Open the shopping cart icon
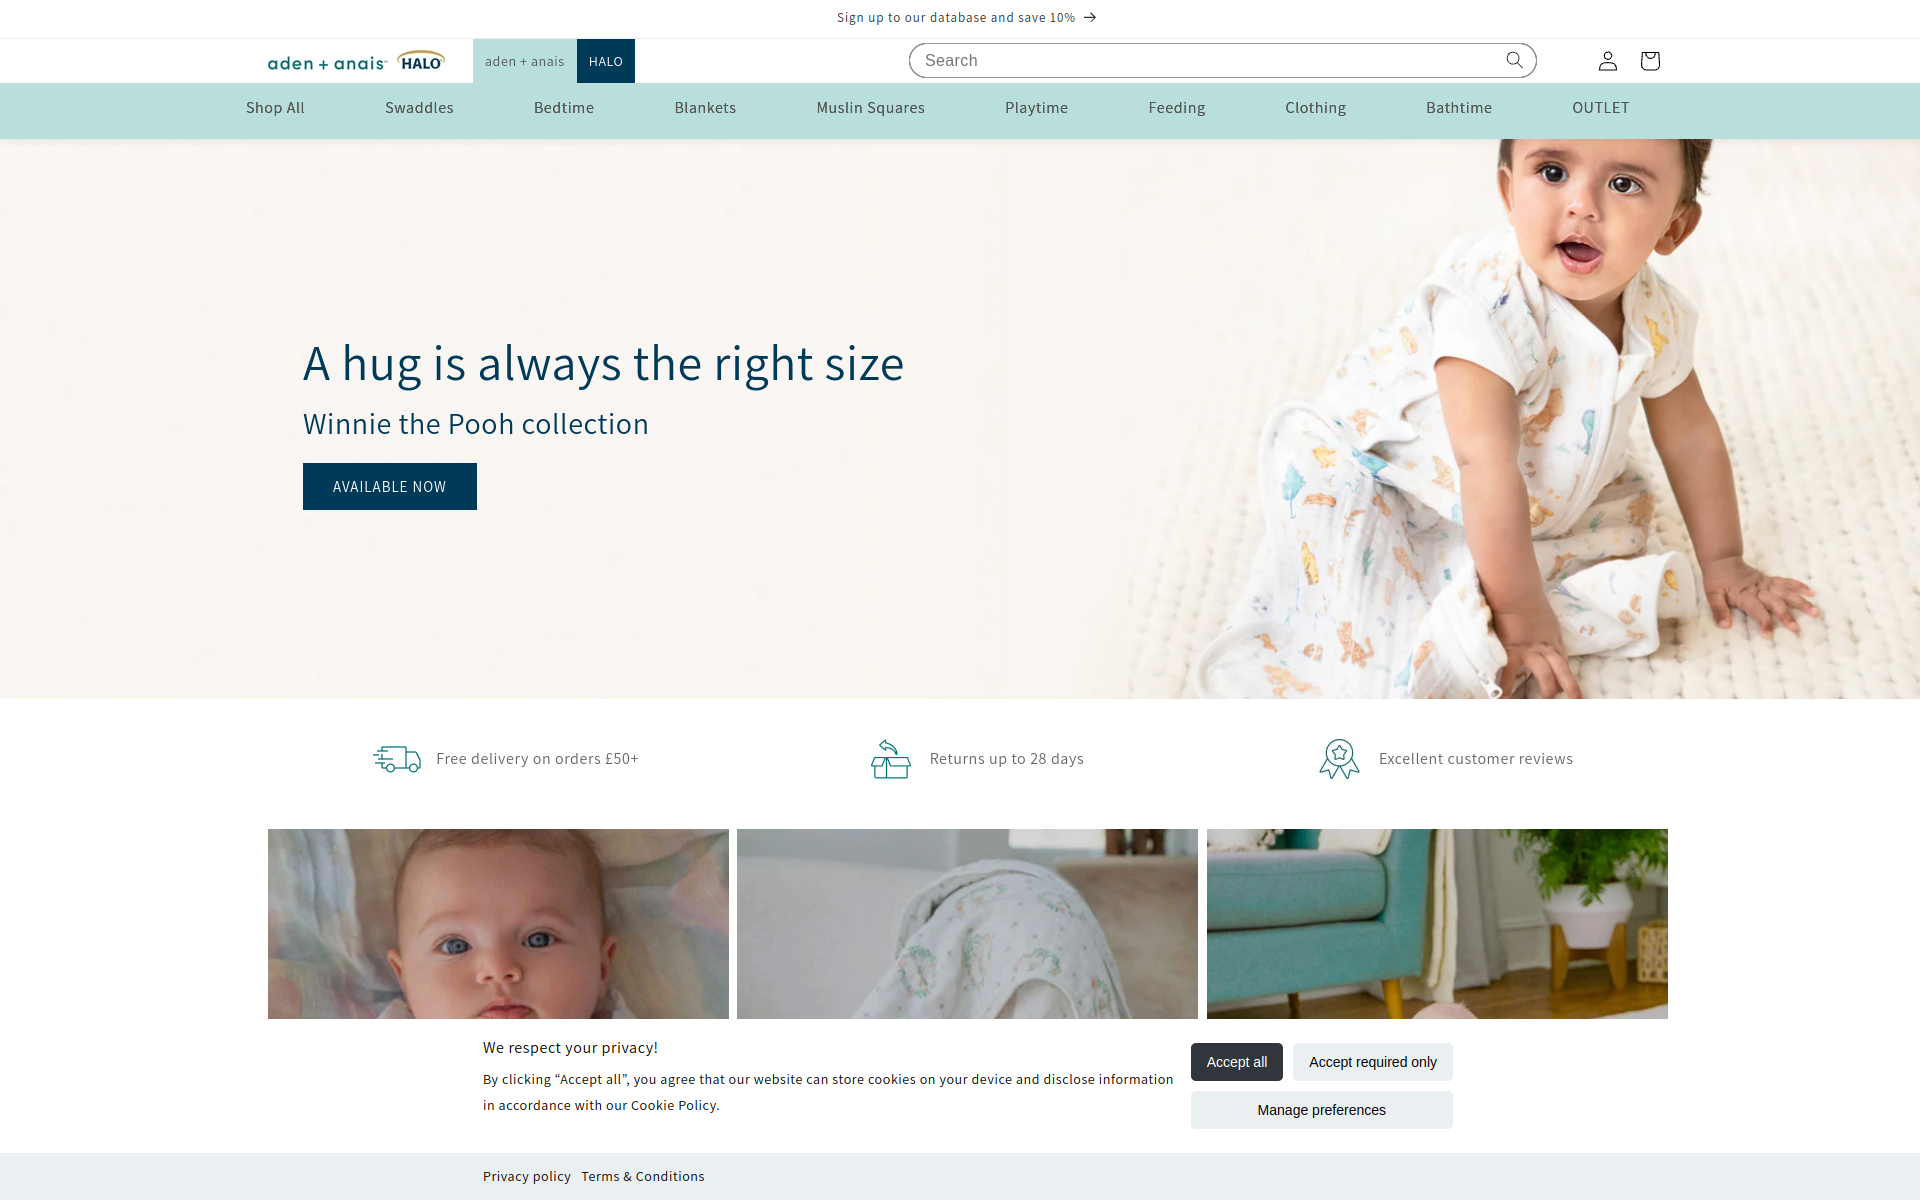 pyautogui.click(x=1650, y=61)
